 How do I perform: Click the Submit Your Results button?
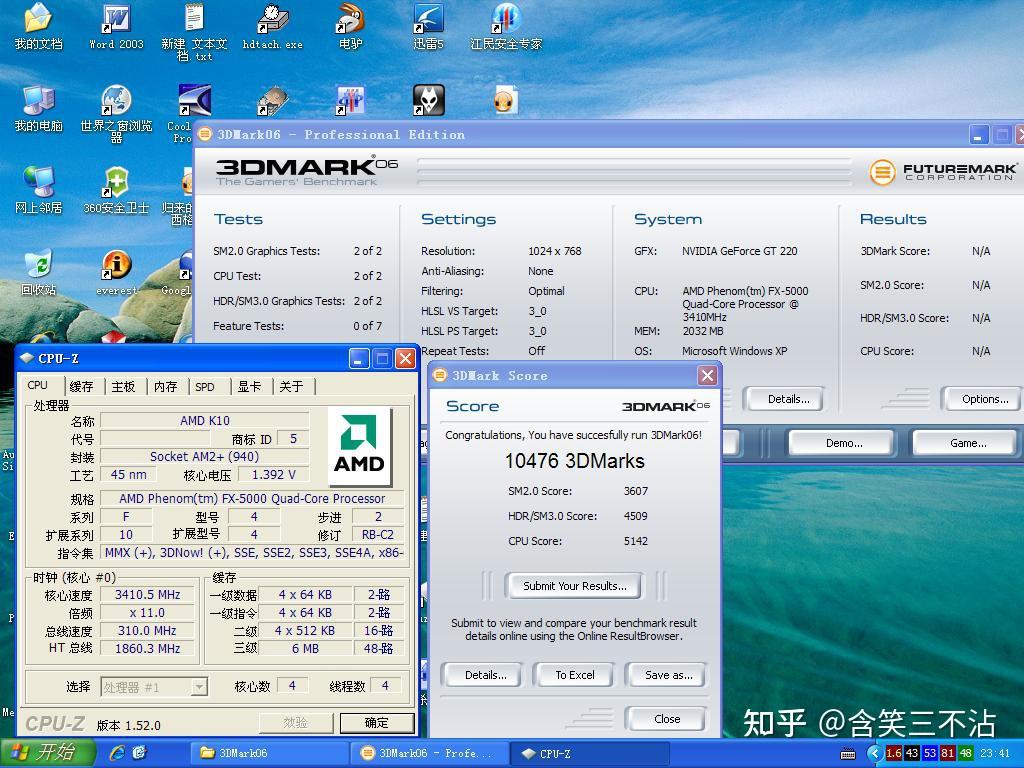[573, 586]
